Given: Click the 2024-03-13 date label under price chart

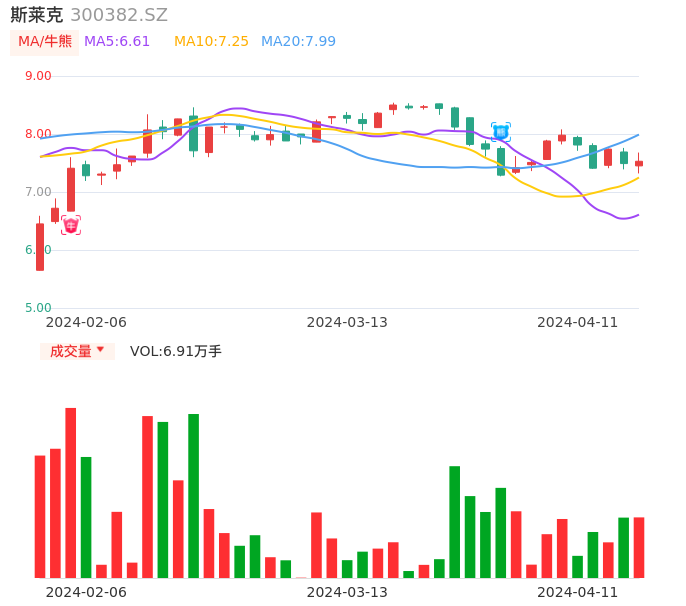Looking at the screenshot, I should (347, 322).
